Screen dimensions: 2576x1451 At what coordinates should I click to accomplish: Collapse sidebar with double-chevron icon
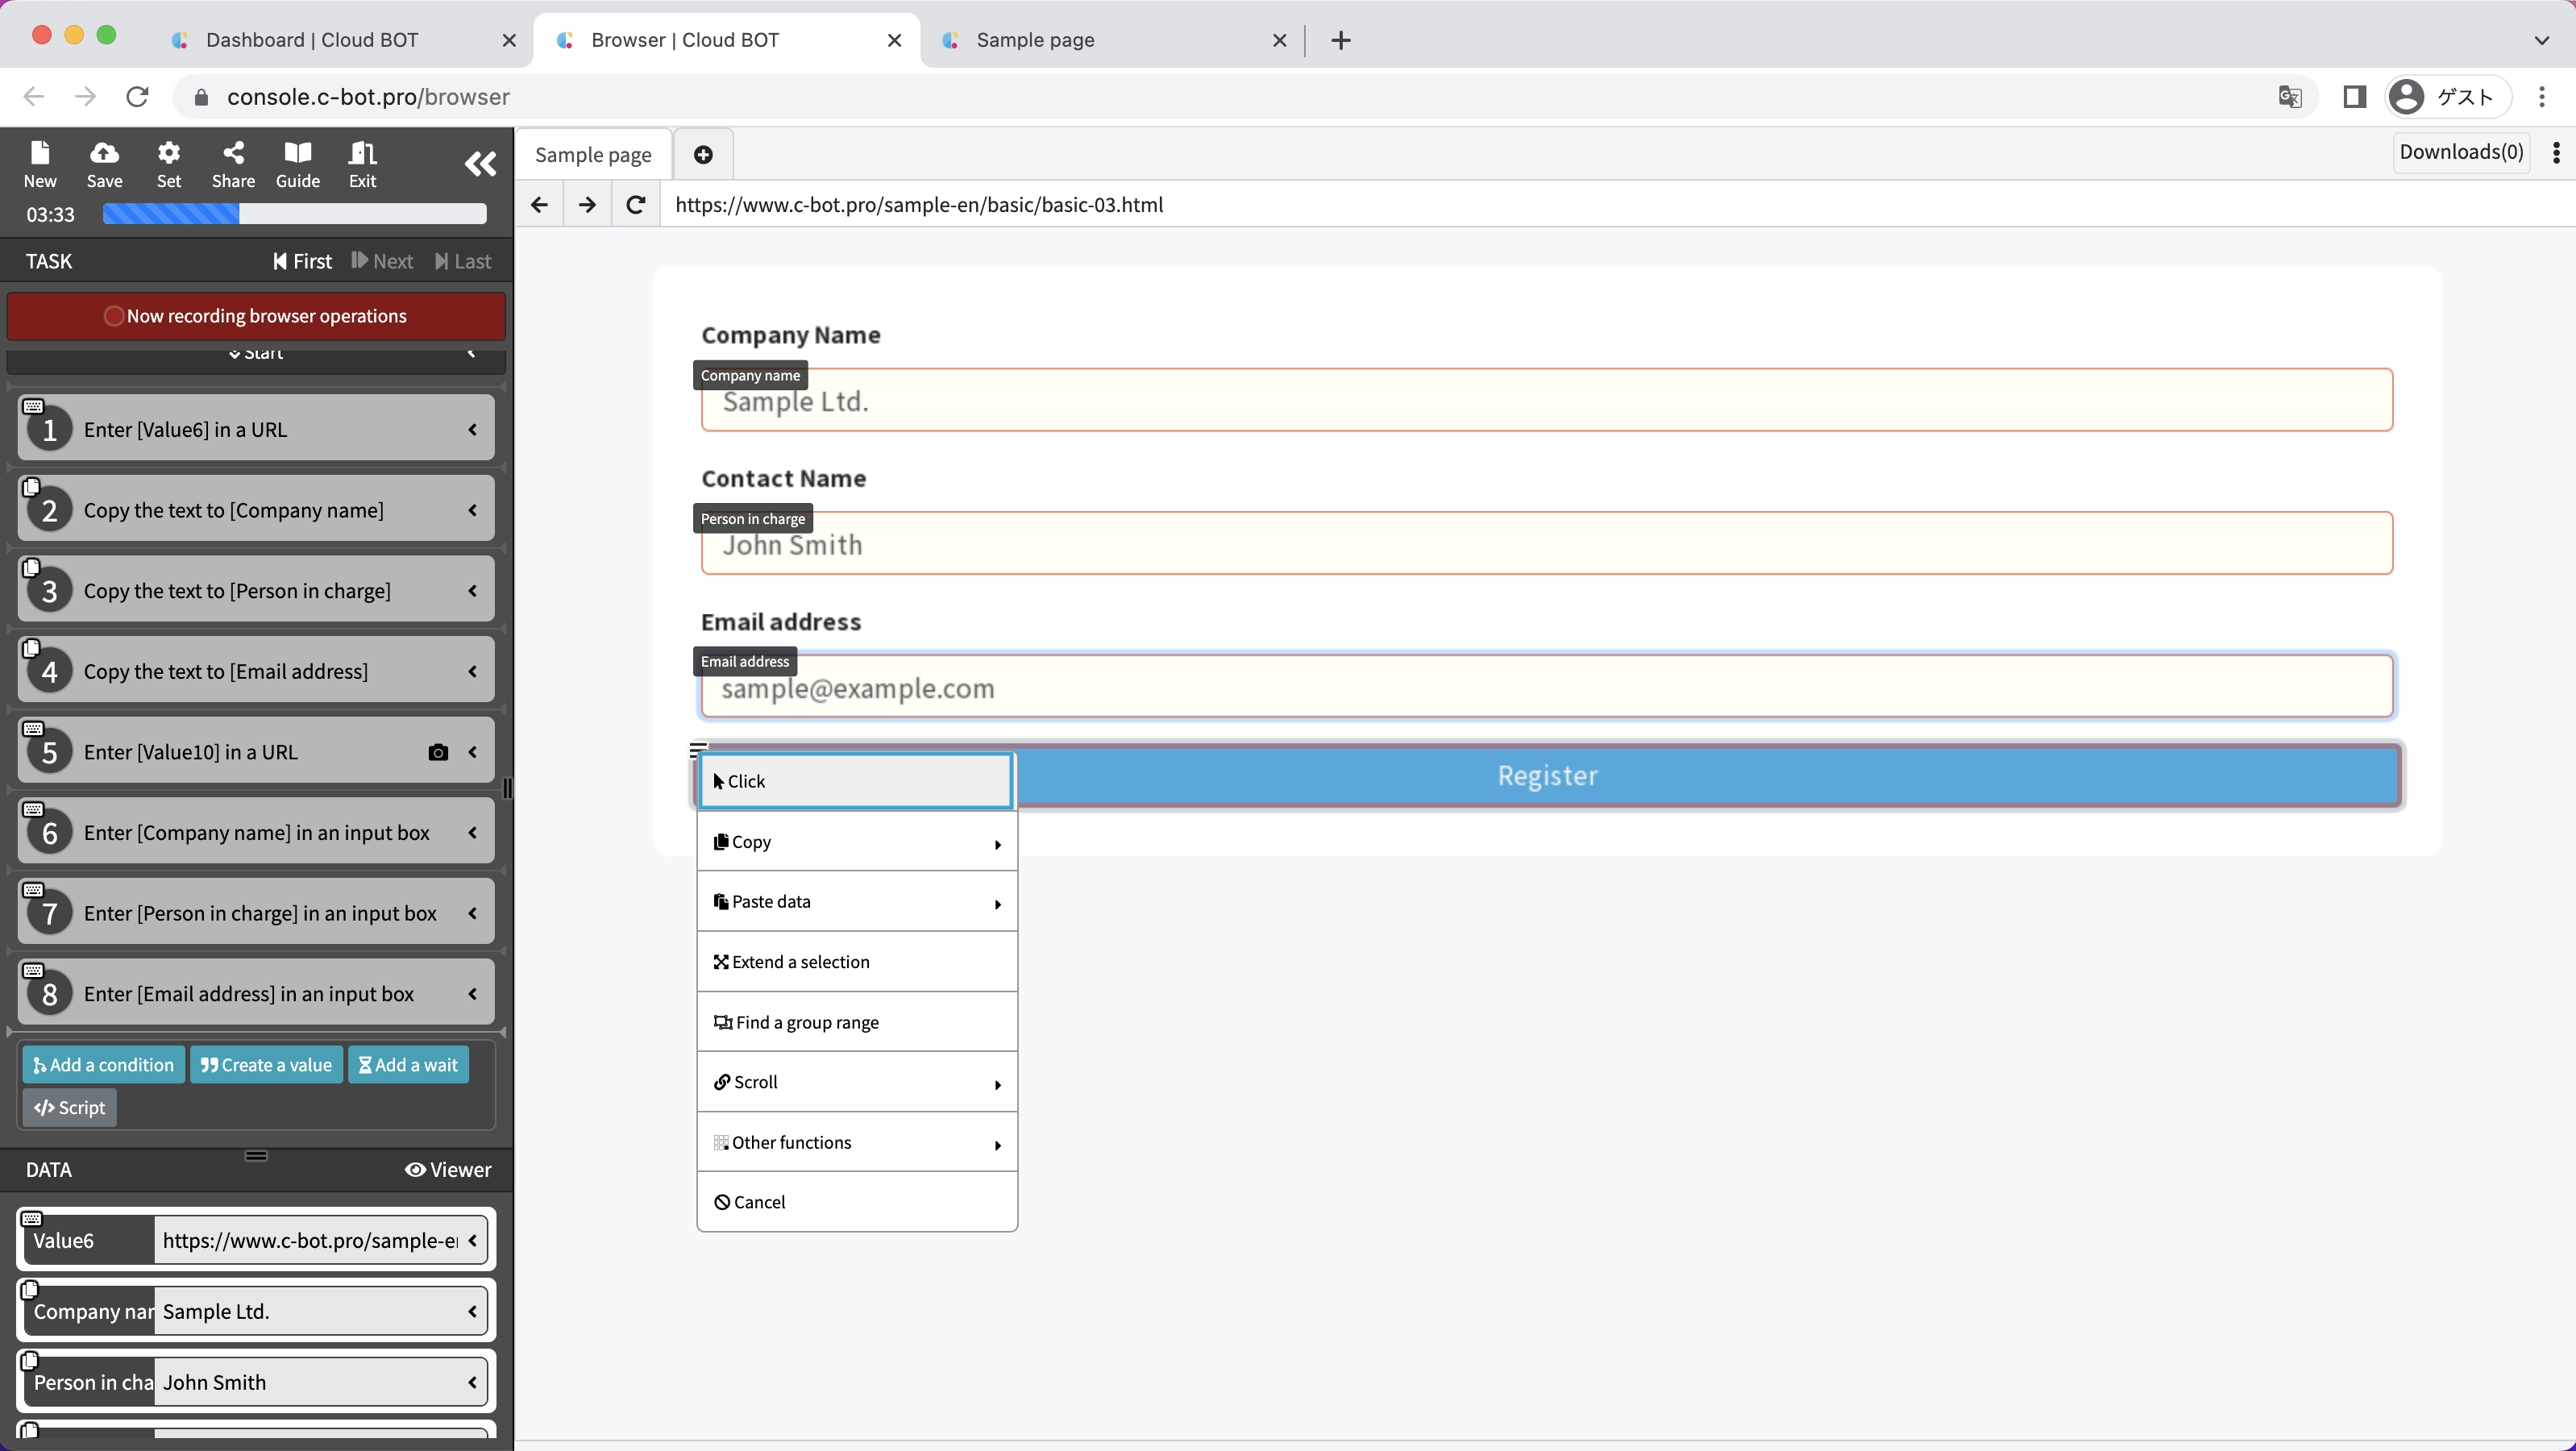click(x=480, y=164)
